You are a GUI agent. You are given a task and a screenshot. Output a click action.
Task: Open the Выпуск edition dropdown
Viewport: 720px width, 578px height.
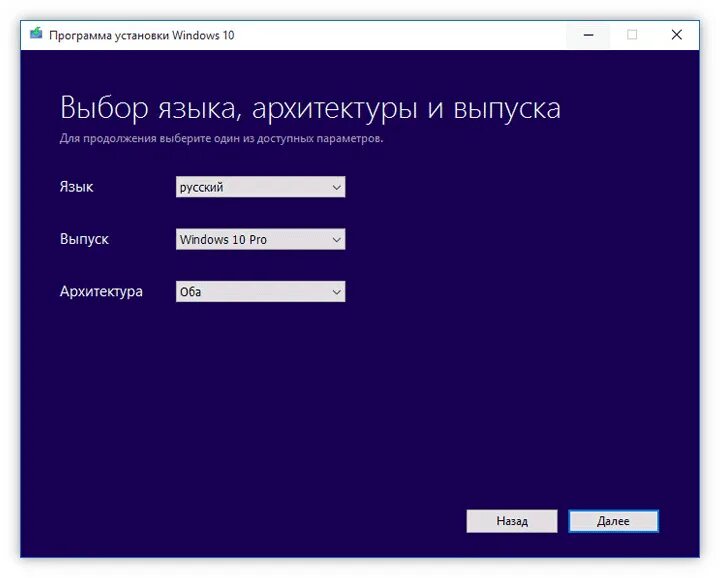260,239
